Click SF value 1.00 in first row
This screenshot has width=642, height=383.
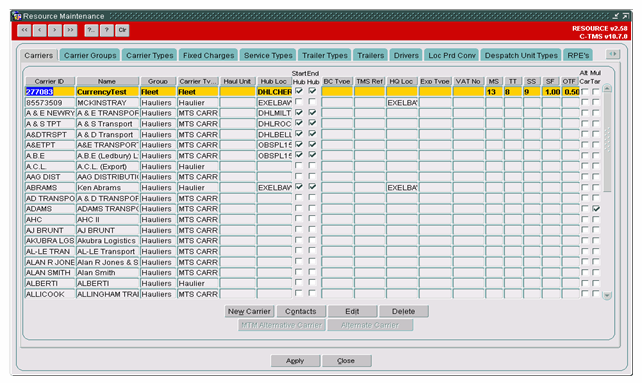point(552,92)
